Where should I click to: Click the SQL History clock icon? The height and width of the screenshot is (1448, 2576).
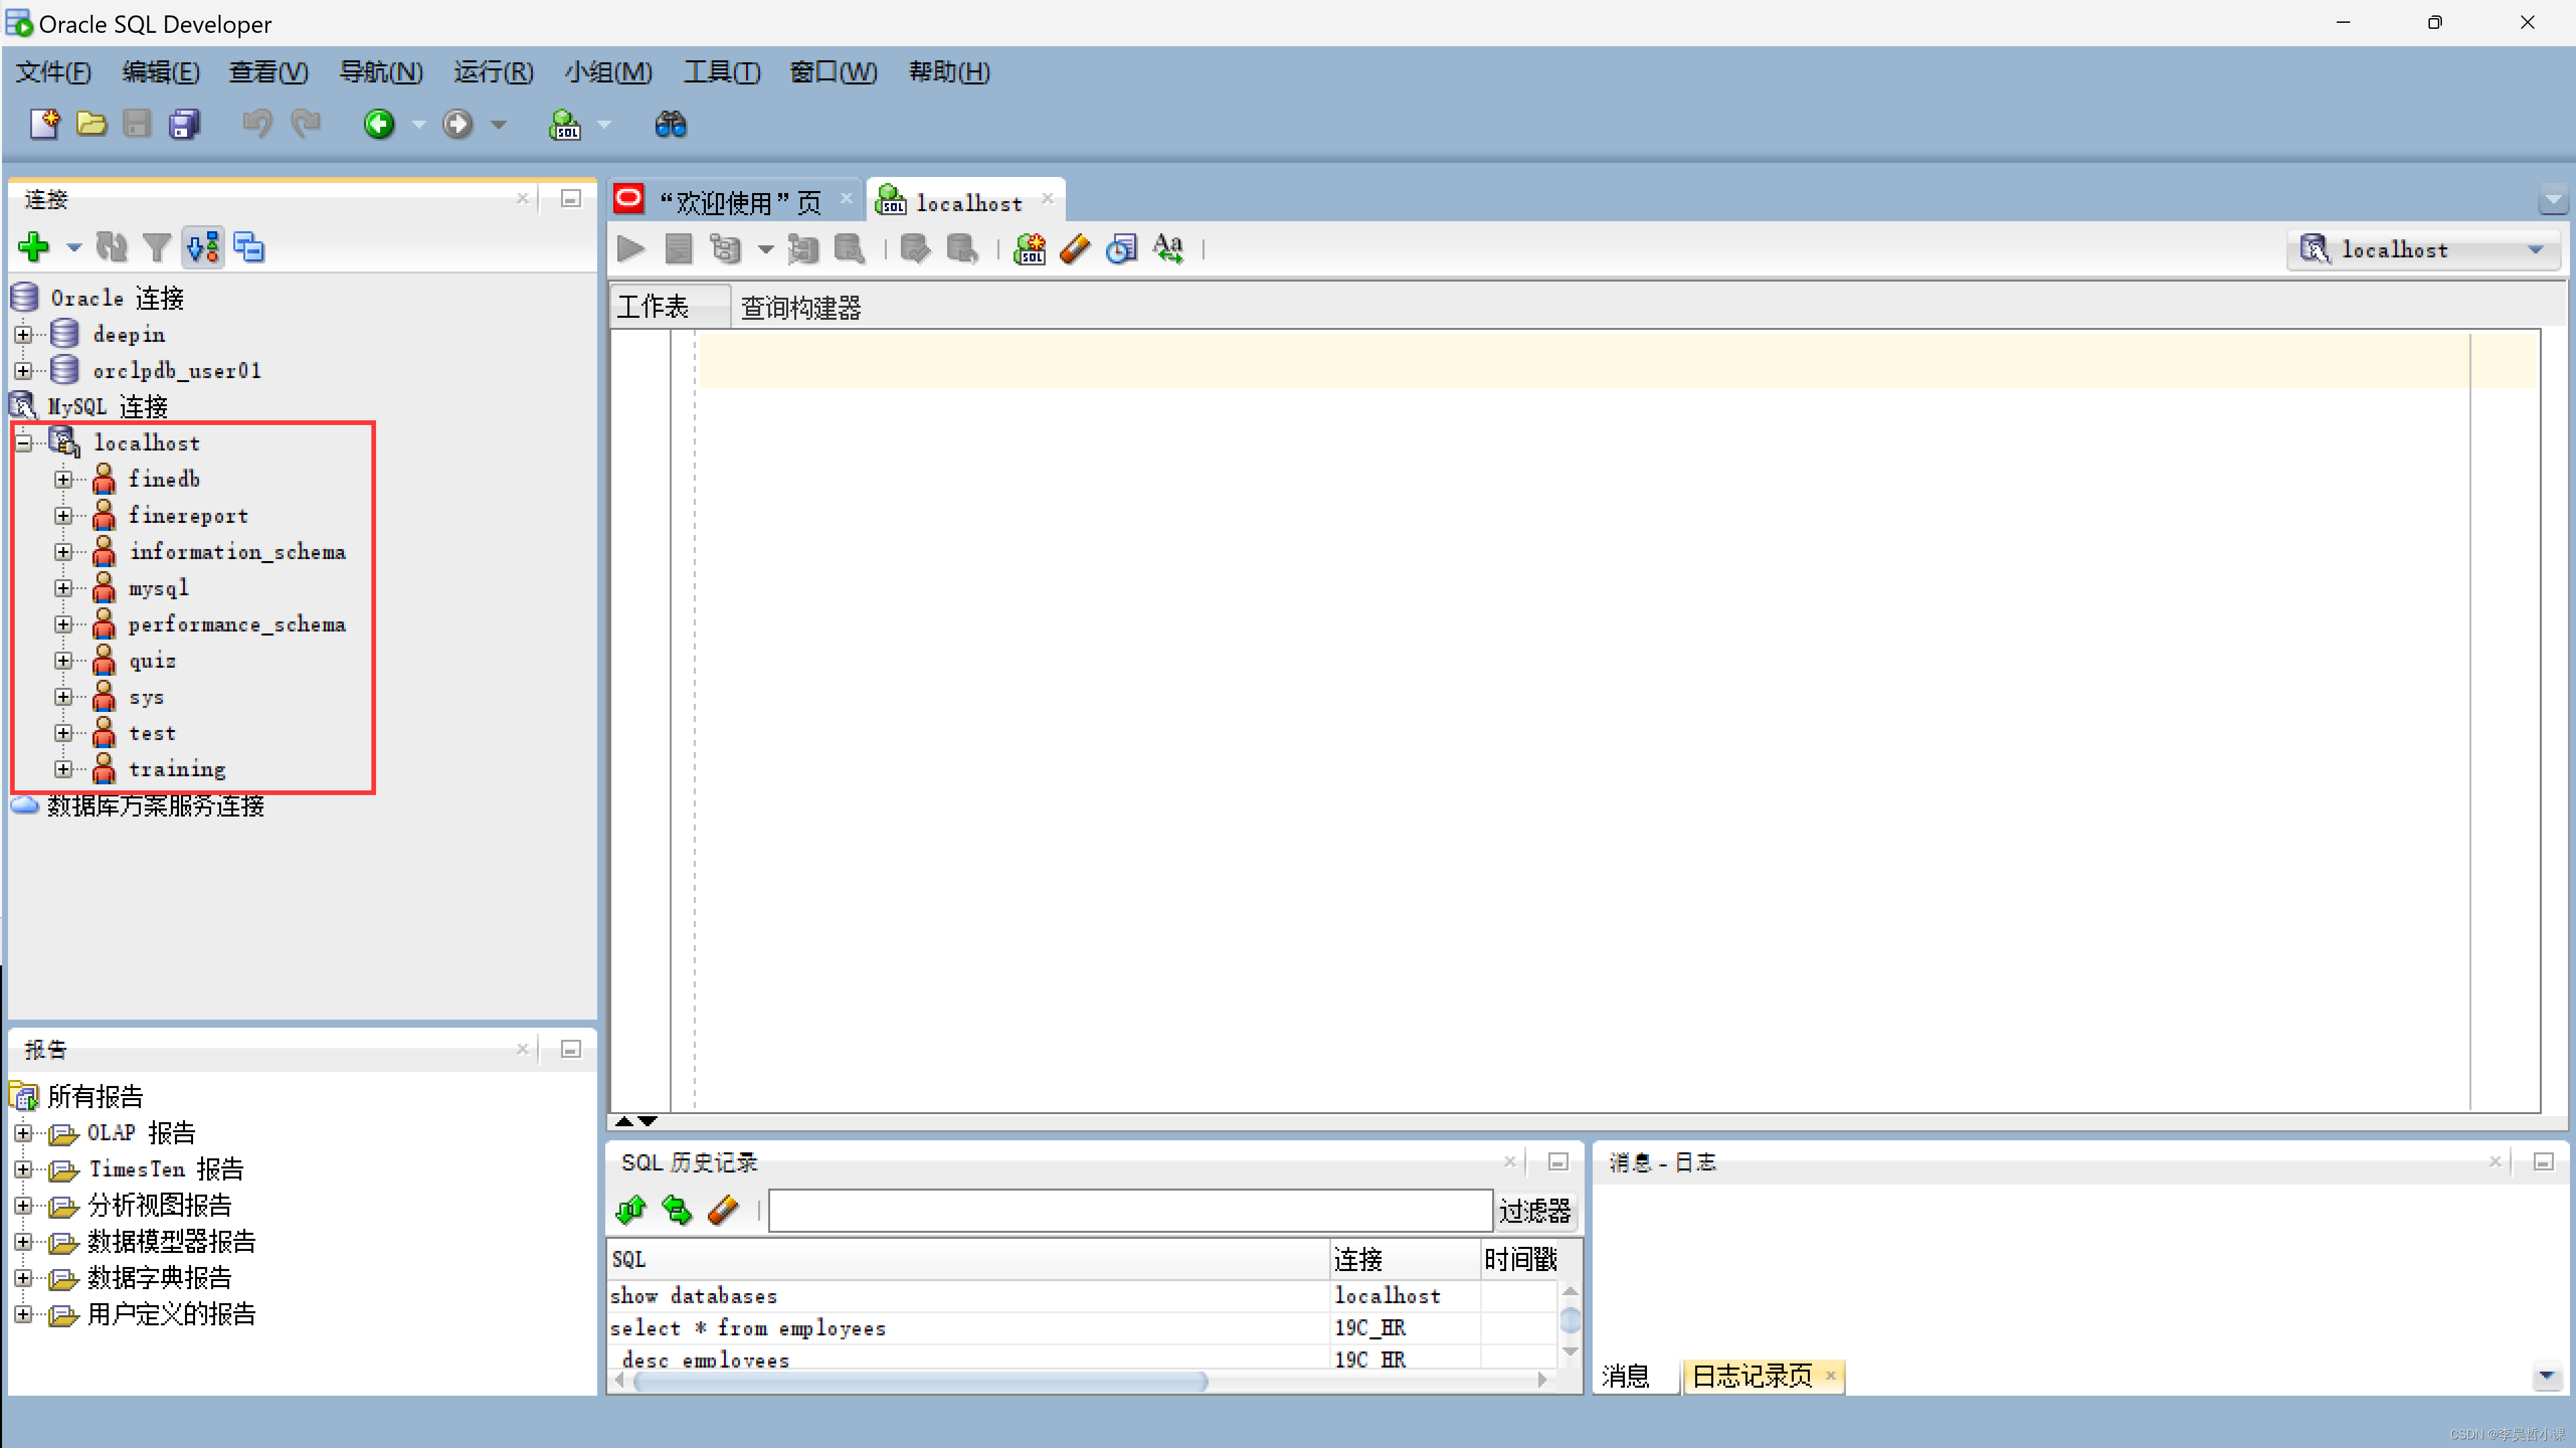(1121, 248)
